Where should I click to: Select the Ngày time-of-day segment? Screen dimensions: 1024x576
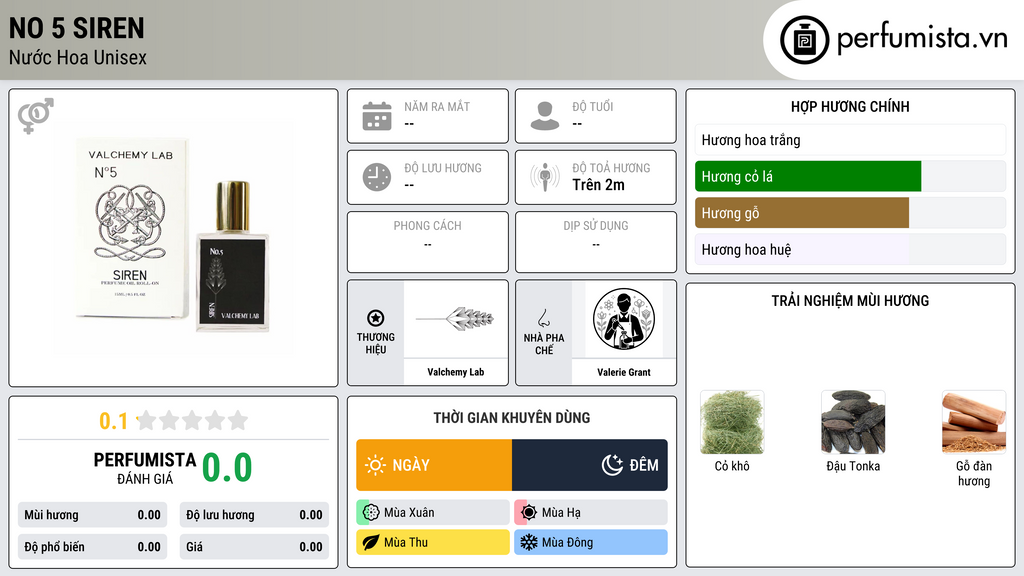pyautogui.click(x=434, y=465)
